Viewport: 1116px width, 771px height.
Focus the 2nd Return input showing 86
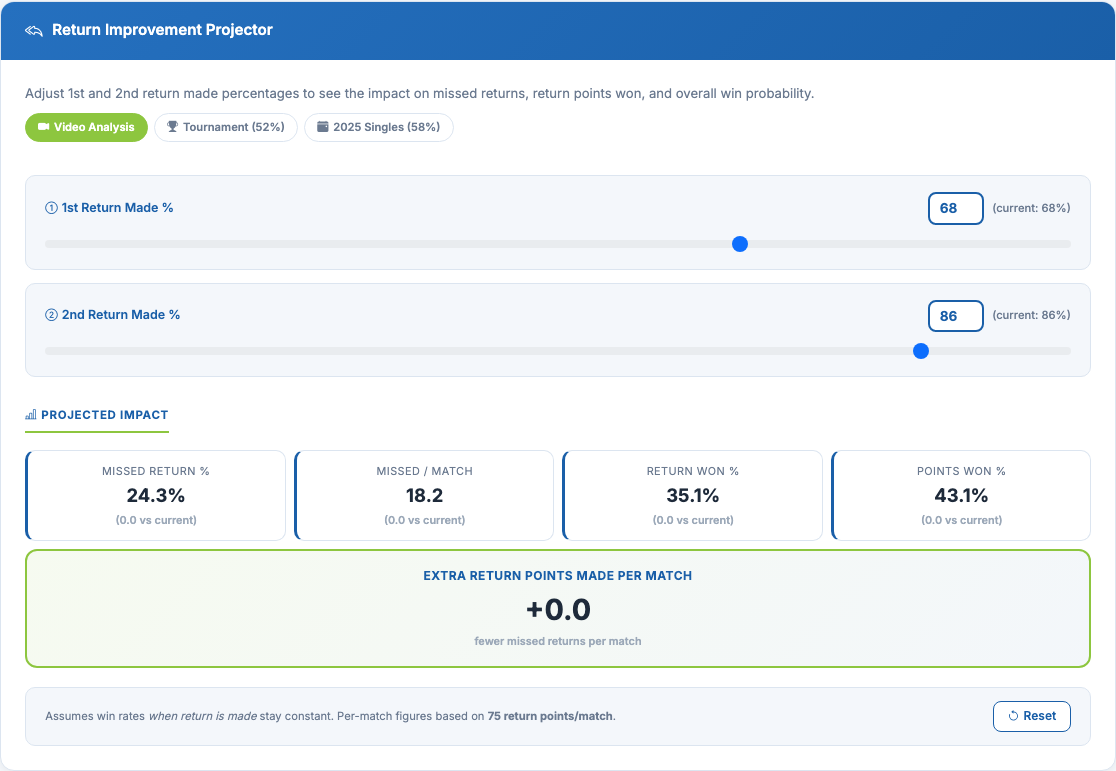[x=955, y=315]
